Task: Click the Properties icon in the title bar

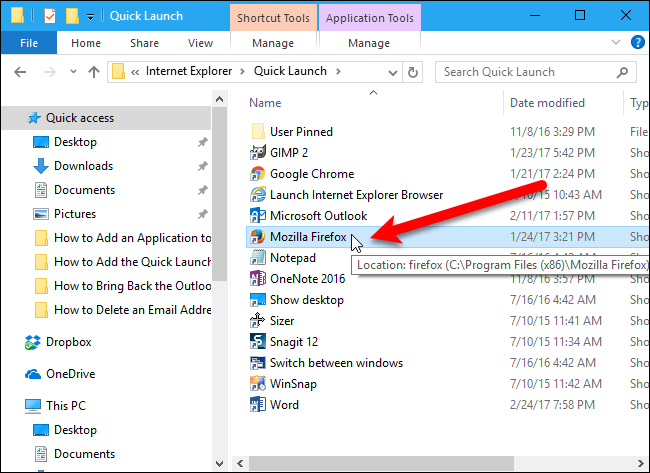Action: point(50,16)
